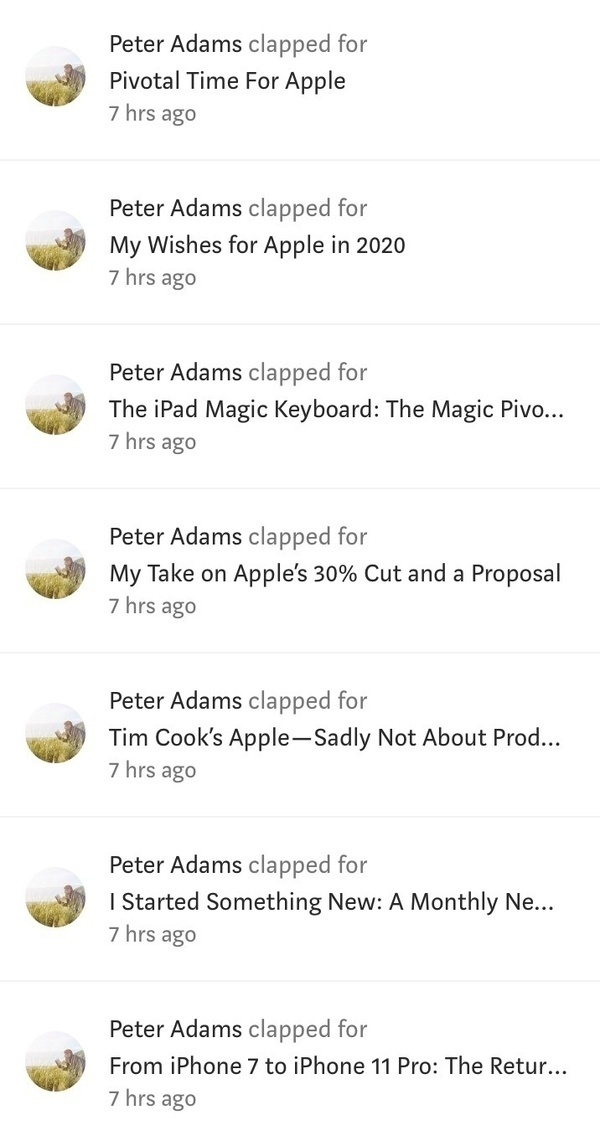Click avatar beside 'Pivotal Time For Apple'

[x=55, y=77]
